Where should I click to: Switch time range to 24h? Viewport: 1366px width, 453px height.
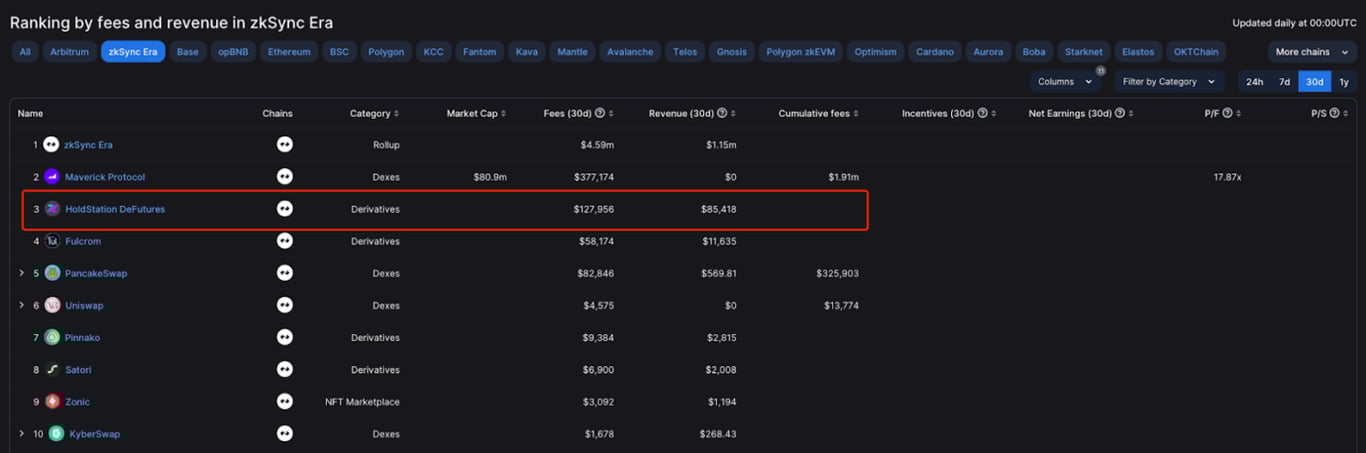click(x=1254, y=82)
